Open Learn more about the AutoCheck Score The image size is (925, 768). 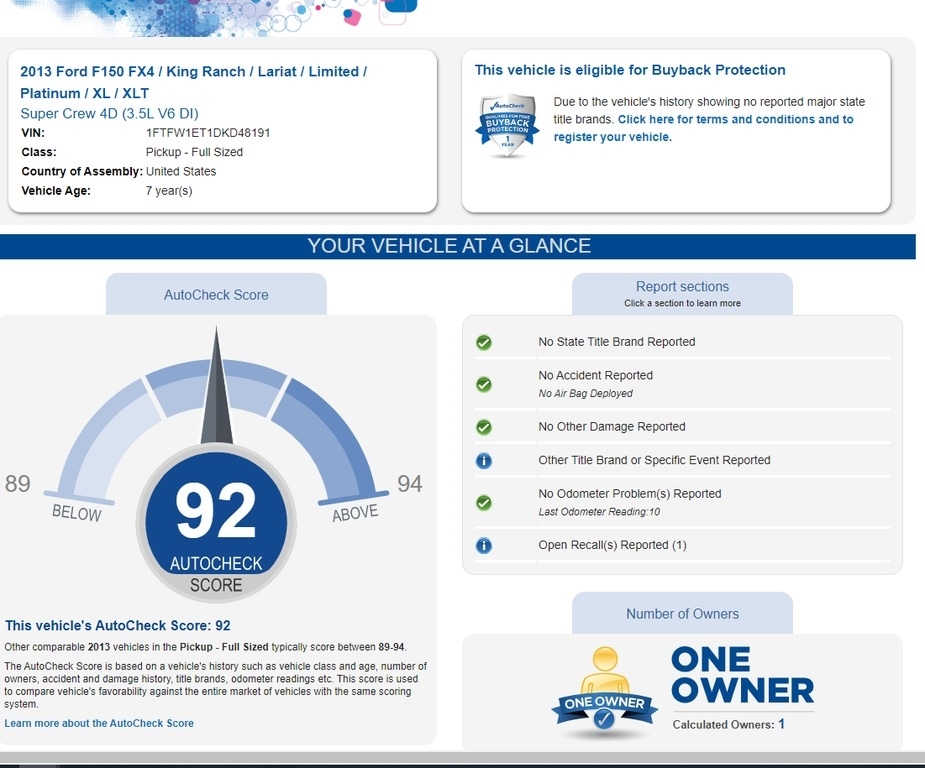click(x=99, y=723)
